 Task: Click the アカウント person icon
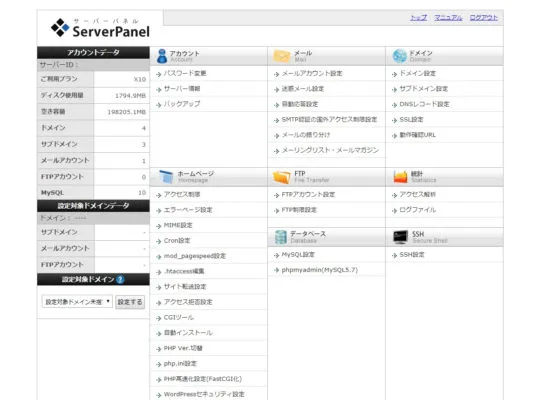(x=162, y=56)
